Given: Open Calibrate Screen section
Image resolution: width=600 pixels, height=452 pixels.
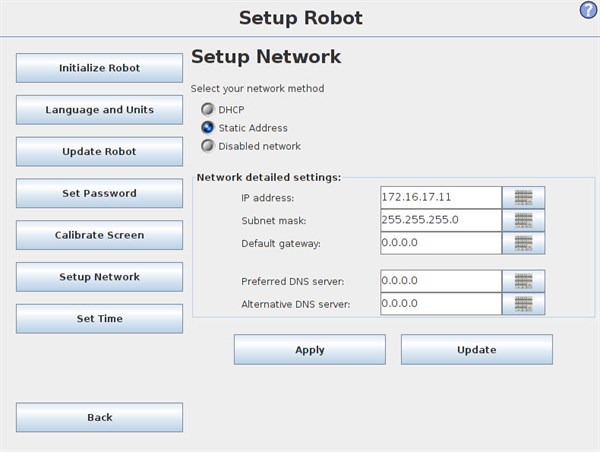Looking at the screenshot, I should [99, 235].
